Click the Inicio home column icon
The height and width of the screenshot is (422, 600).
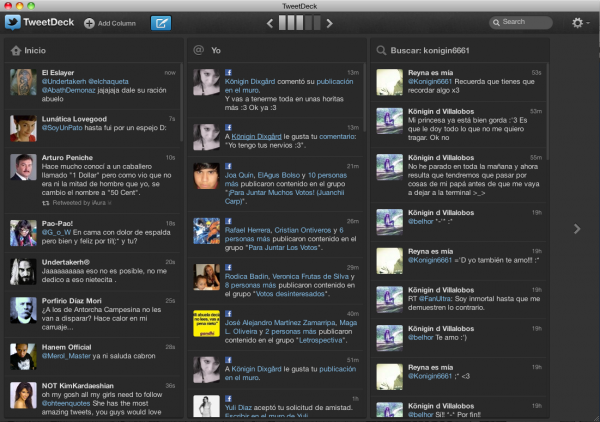(16, 51)
